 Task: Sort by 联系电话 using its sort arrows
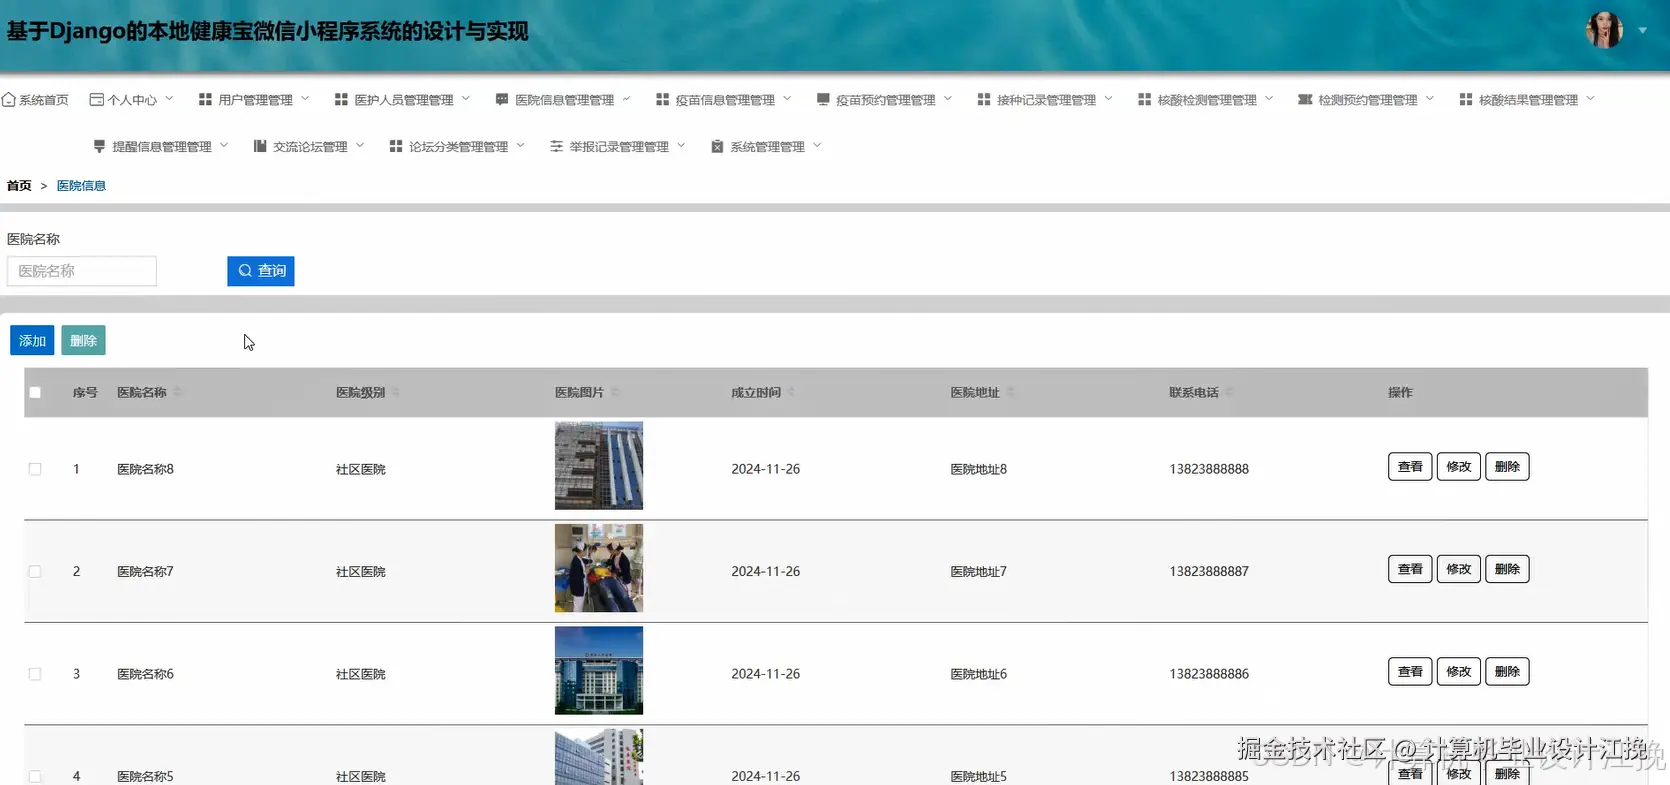click(x=1229, y=392)
